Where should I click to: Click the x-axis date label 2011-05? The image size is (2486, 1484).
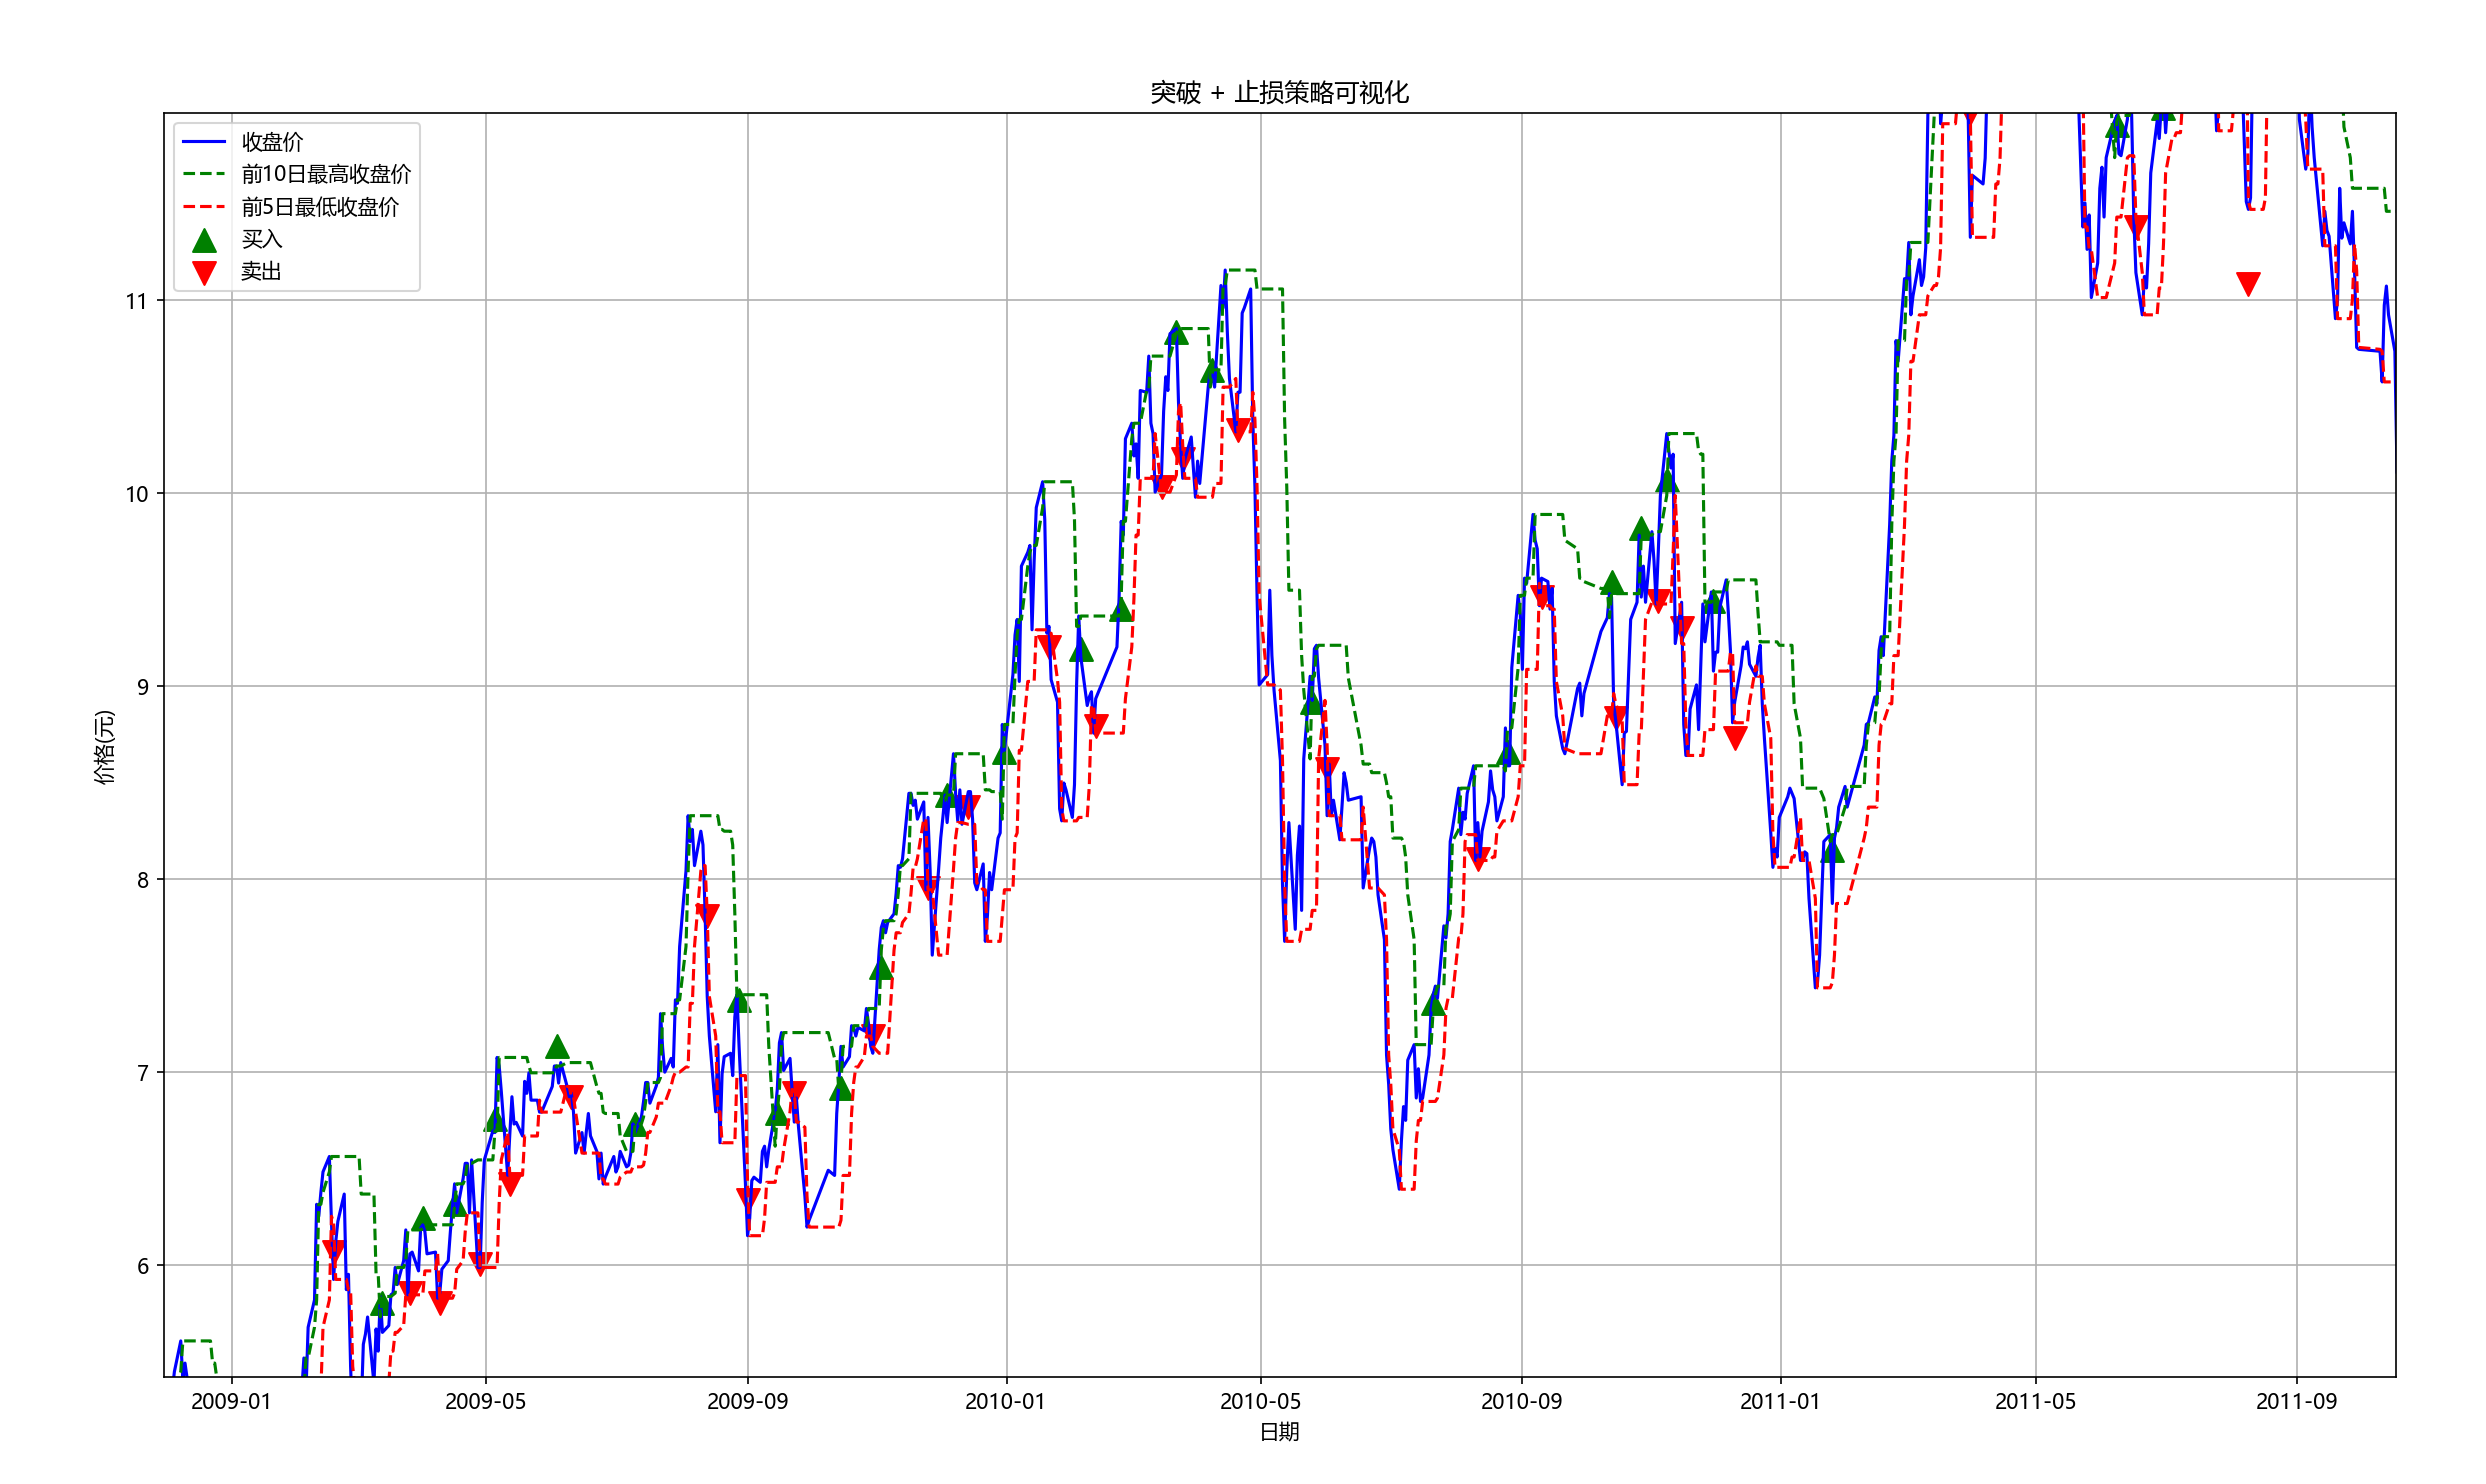[2035, 1401]
